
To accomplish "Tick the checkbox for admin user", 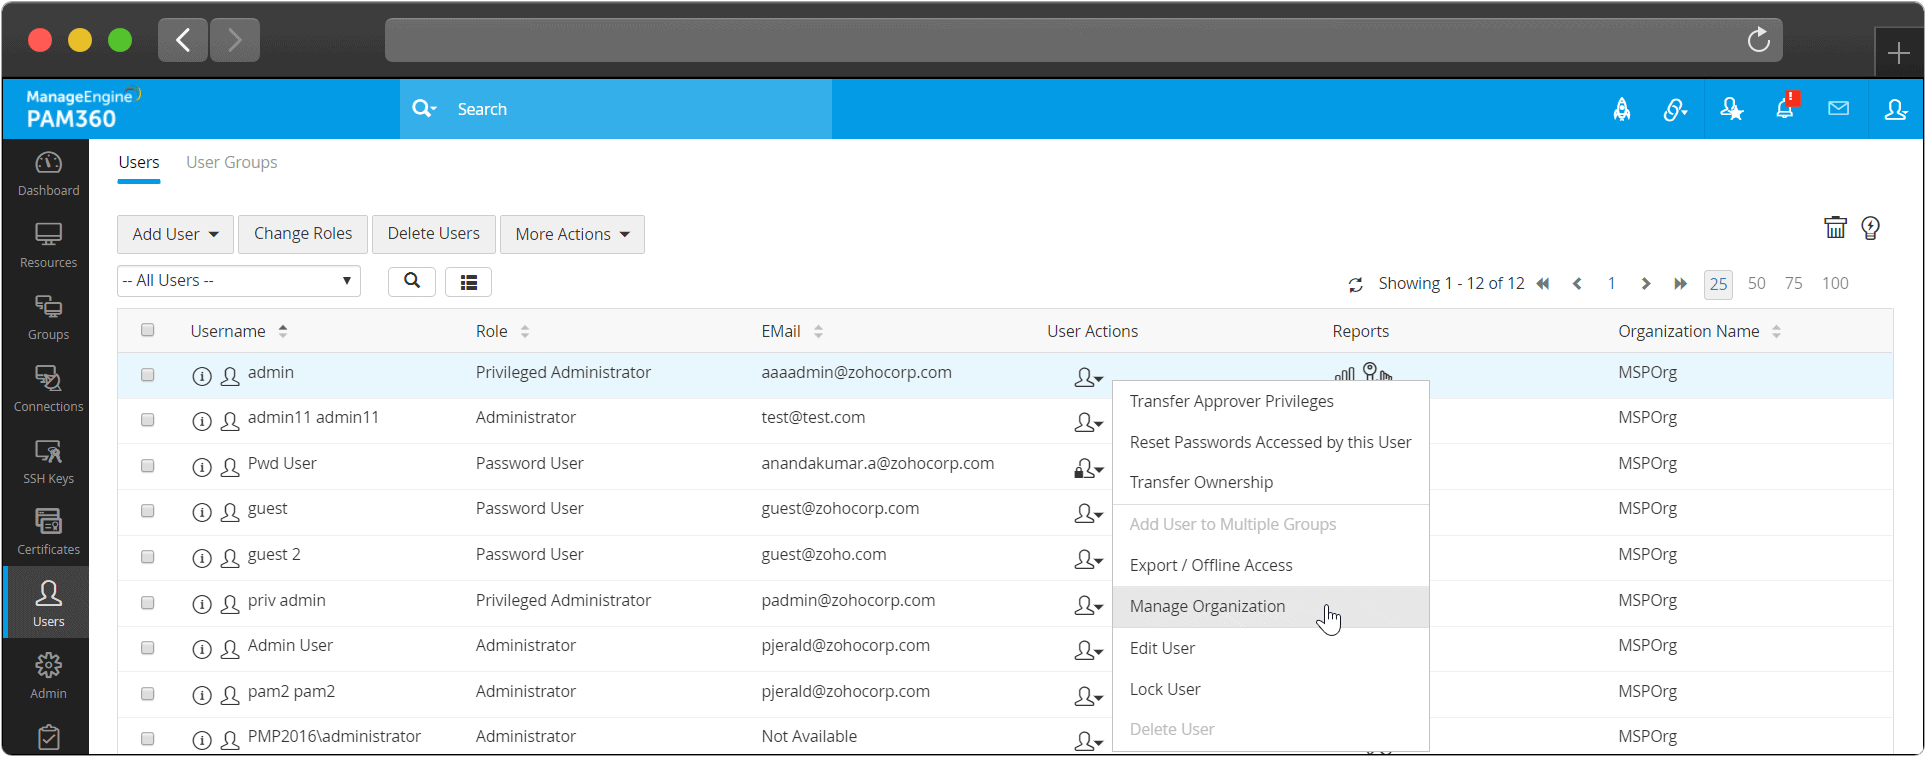I will [x=148, y=375].
